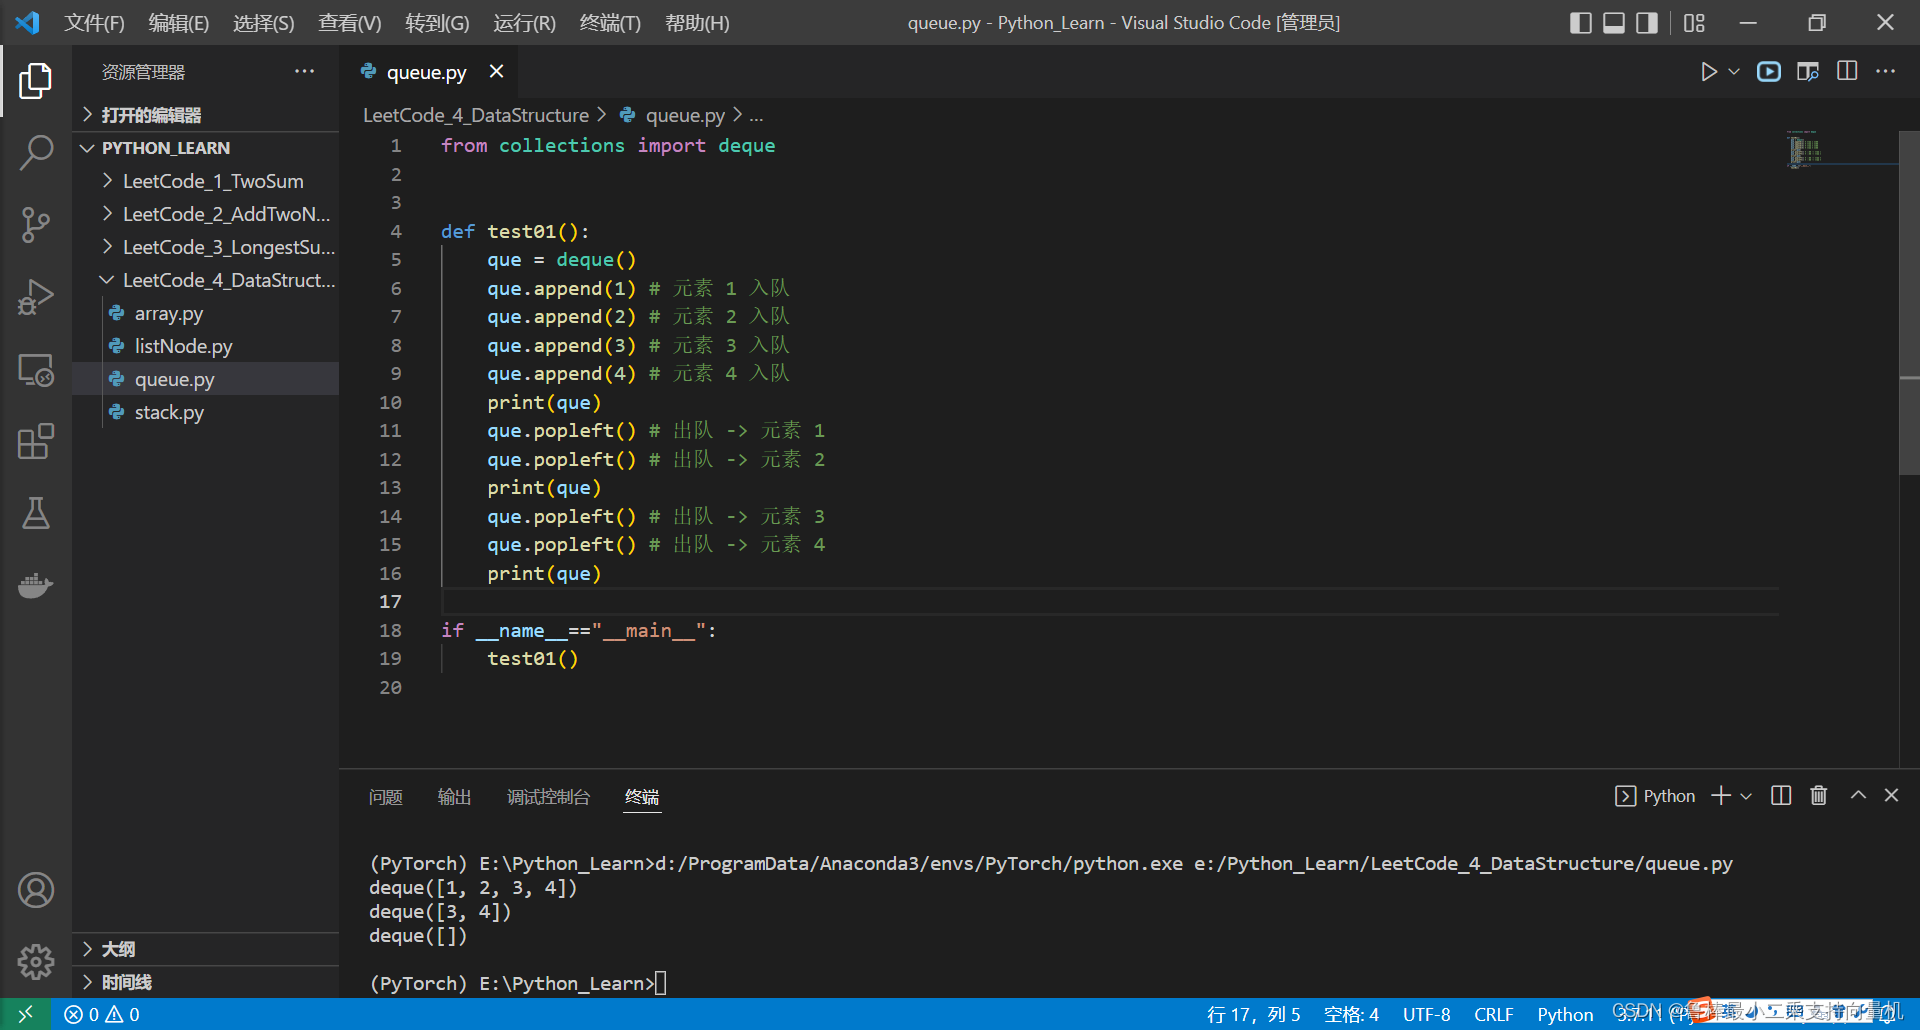Open the Docker view
The width and height of the screenshot is (1920, 1030).
pos(36,586)
